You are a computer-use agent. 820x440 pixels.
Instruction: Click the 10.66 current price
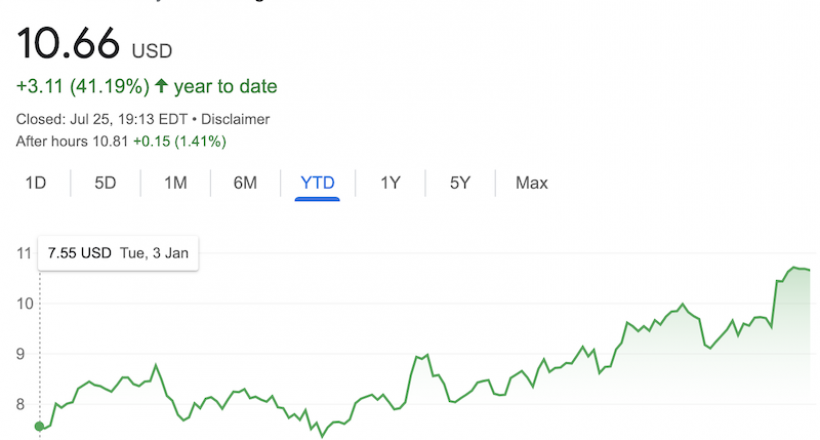coord(68,46)
